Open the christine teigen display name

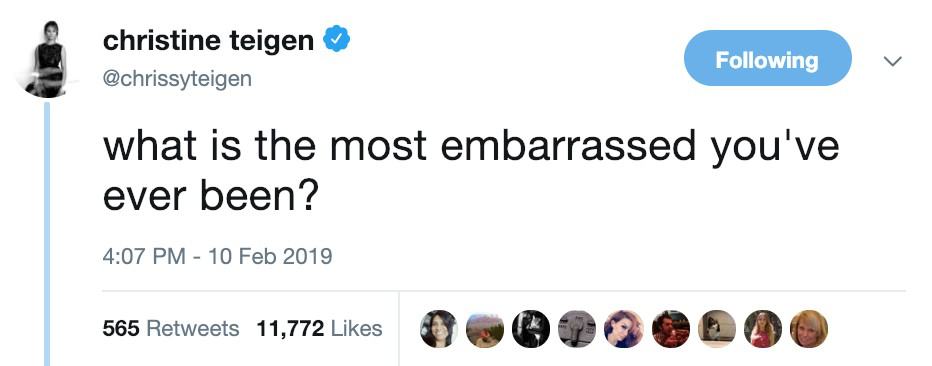pos(208,40)
